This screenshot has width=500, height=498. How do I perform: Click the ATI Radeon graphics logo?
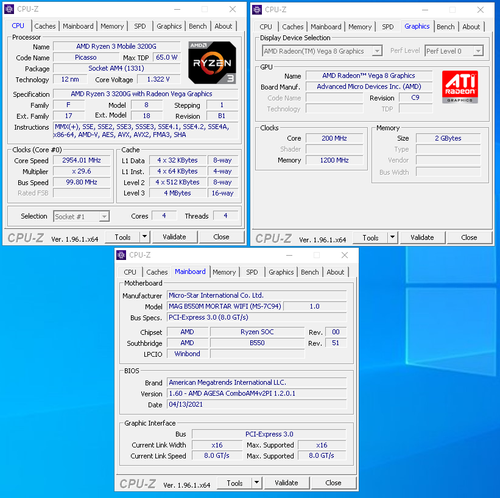(x=460, y=87)
